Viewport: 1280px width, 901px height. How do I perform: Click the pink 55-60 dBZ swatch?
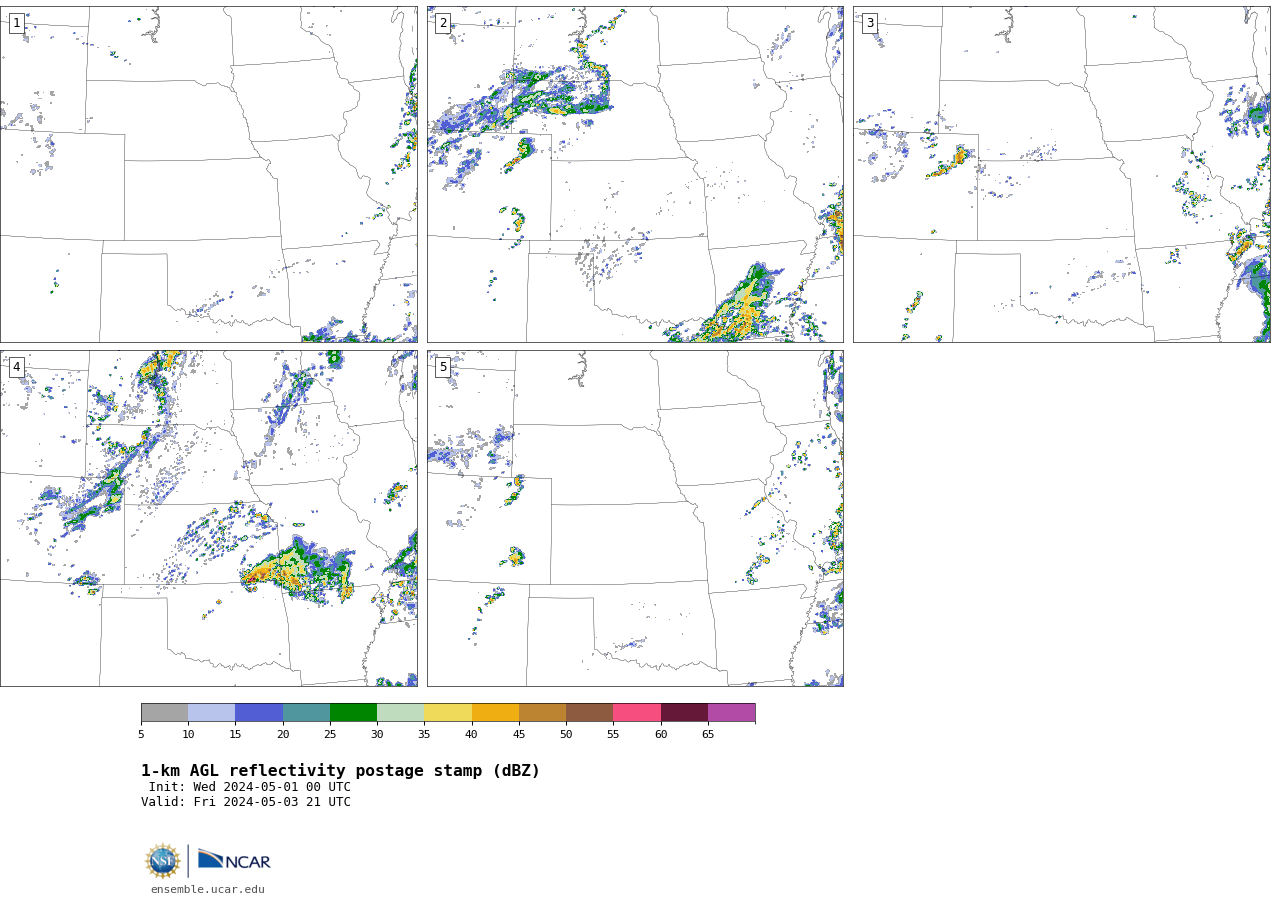tap(637, 712)
